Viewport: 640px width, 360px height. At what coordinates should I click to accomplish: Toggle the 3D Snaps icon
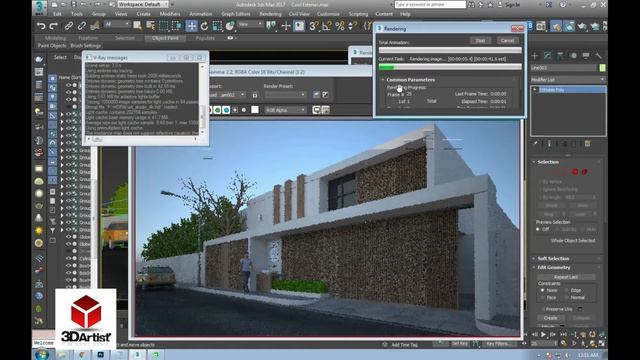tap(313, 26)
